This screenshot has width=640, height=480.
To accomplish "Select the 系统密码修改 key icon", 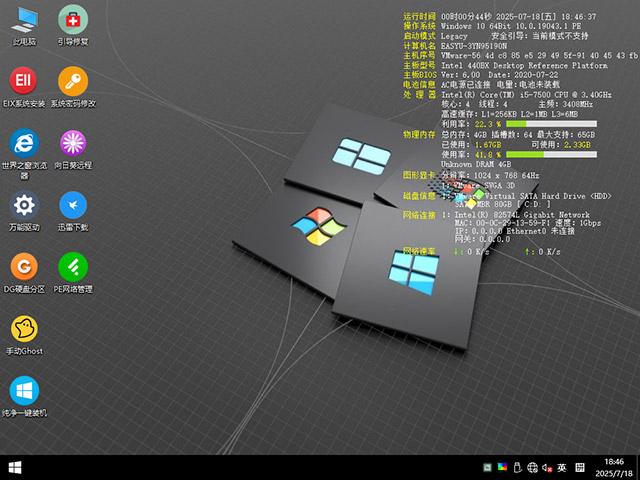I will coord(73,87).
